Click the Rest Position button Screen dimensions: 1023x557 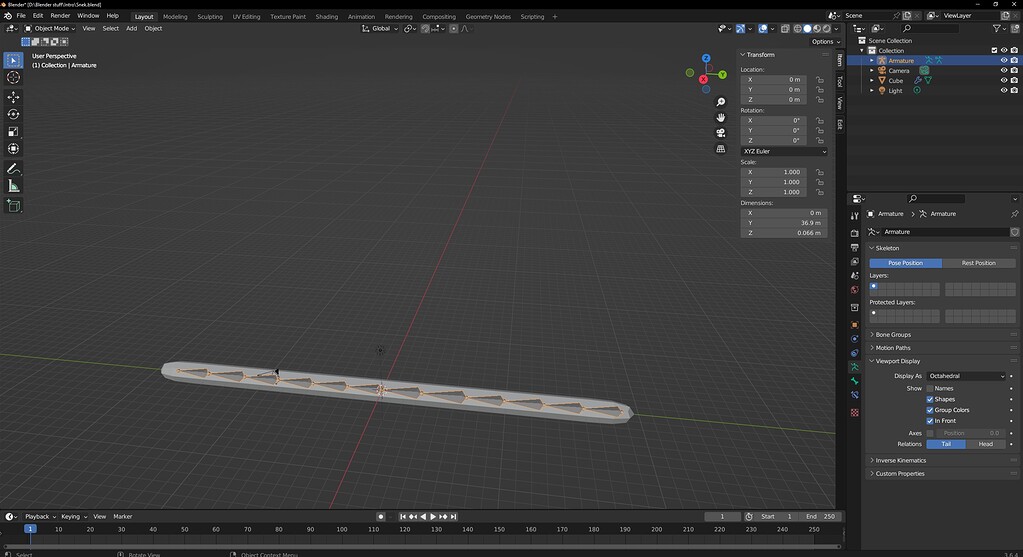tap(979, 263)
